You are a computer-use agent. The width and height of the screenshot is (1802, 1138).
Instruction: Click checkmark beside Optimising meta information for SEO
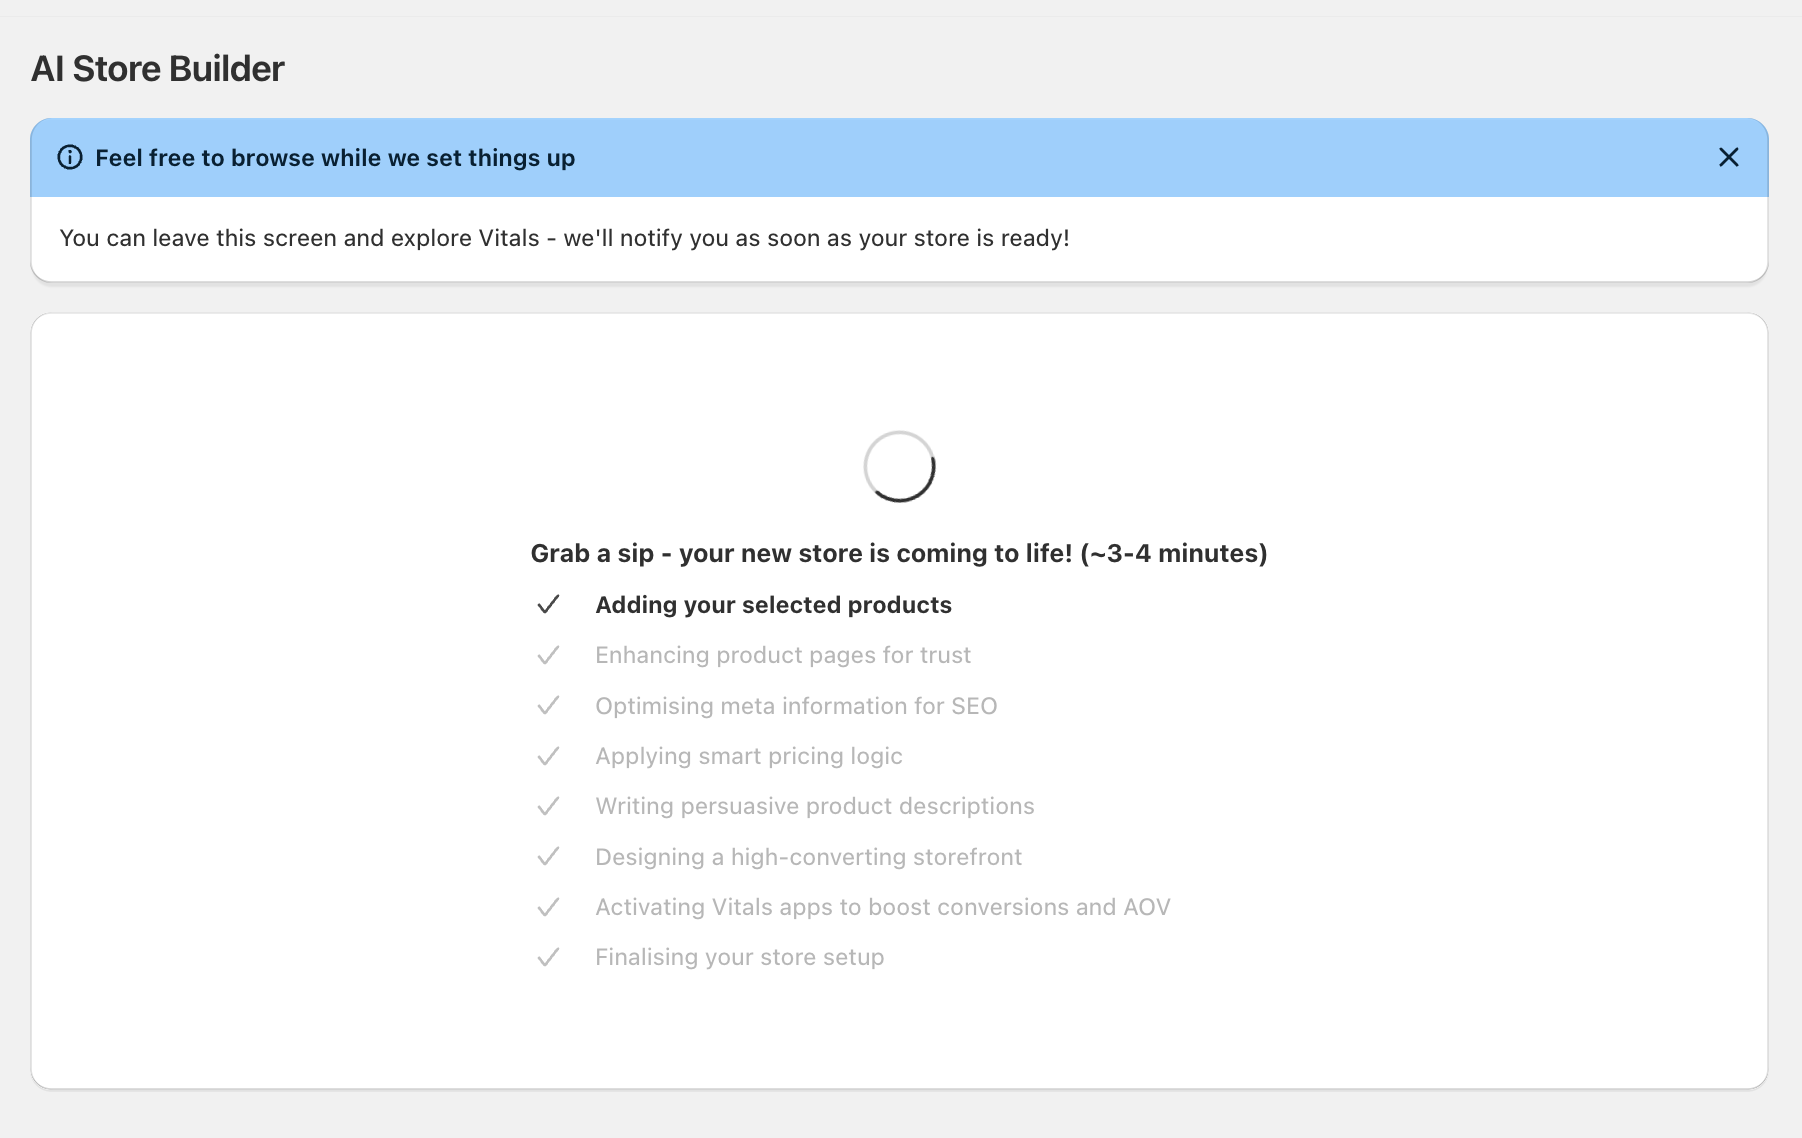coord(548,706)
